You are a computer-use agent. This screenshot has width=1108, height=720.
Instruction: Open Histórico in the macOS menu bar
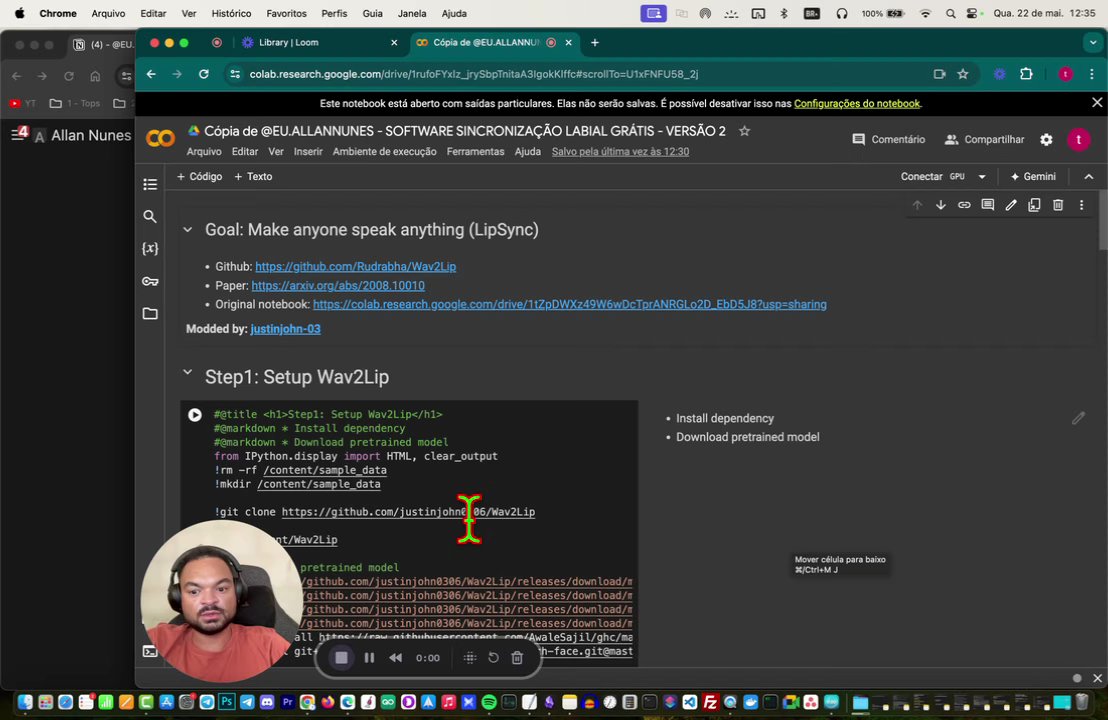231,13
